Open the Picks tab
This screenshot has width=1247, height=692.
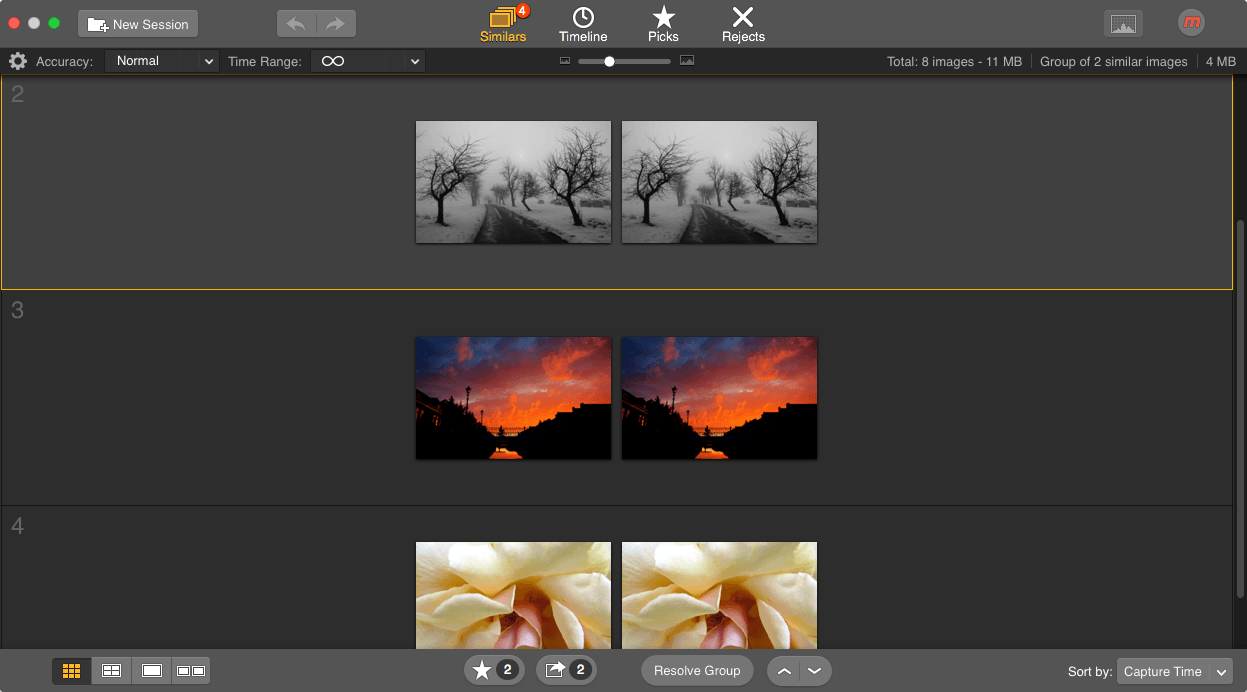click(x=663, y=25)
